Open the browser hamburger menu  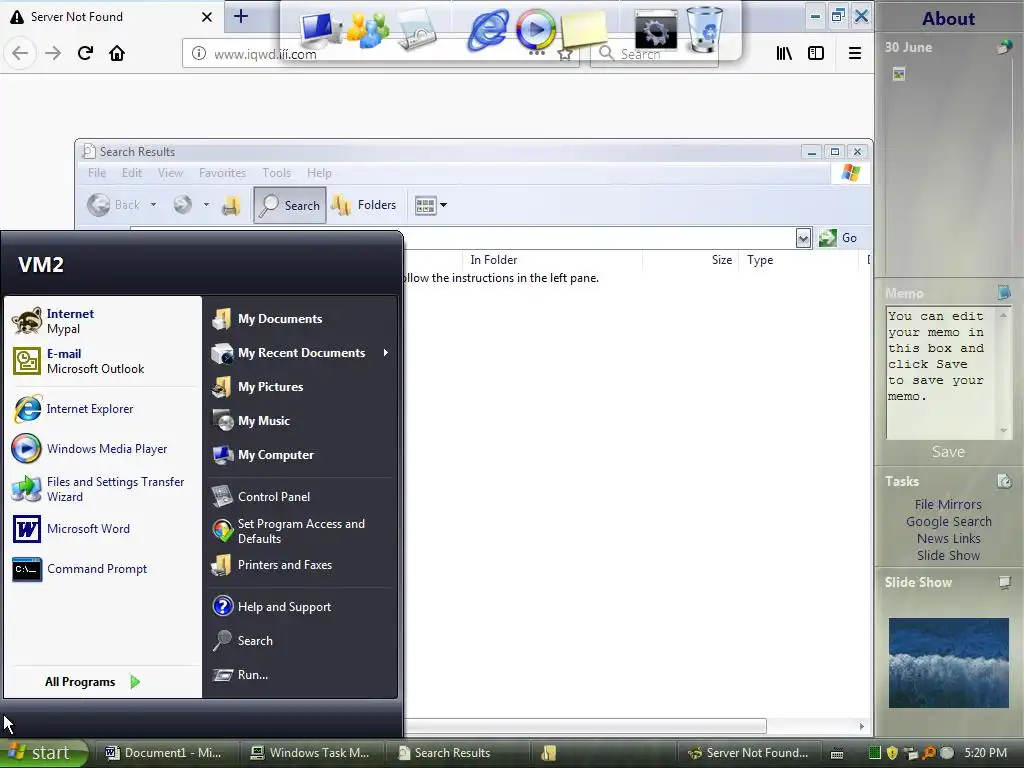tap(854, 53)
